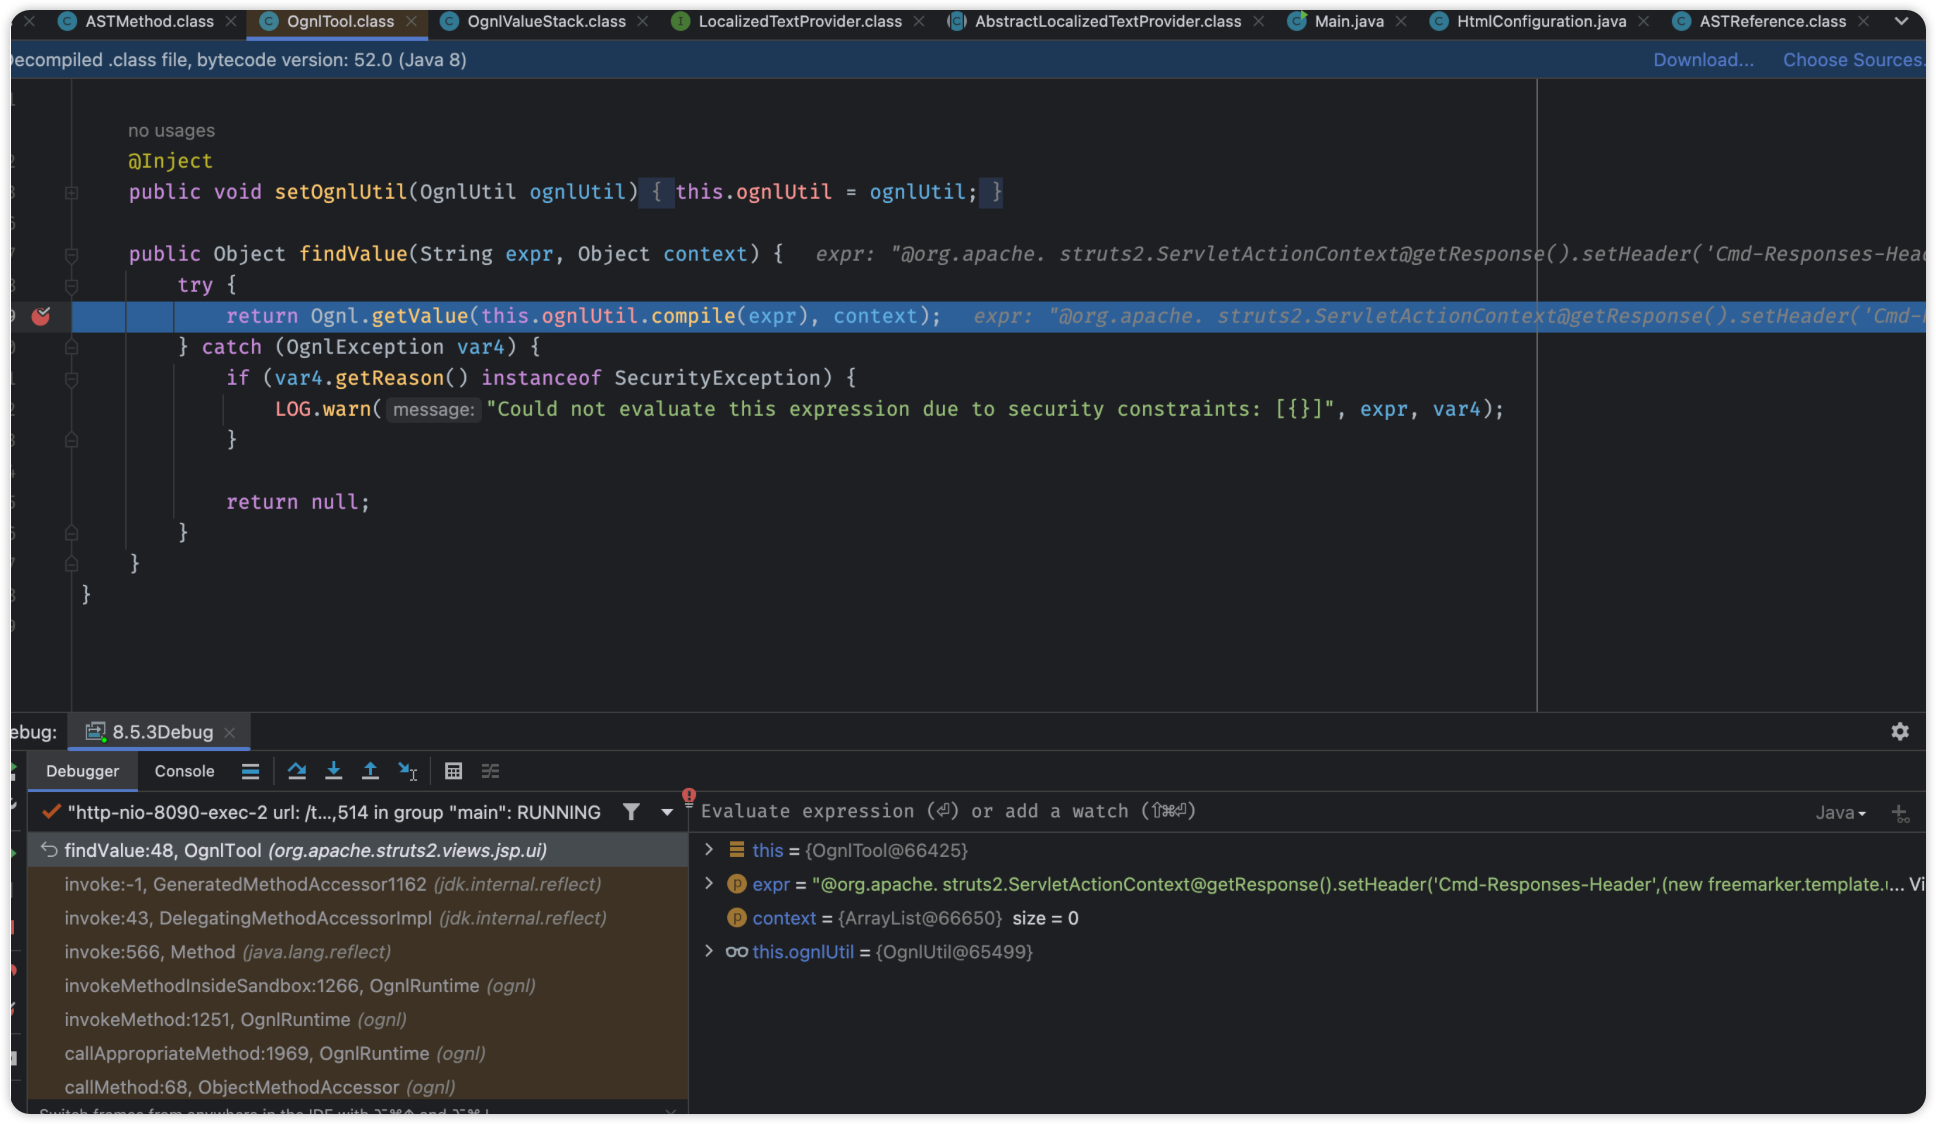The image size is (1936, 1124).
Task: Click the Step Over debugger icon
Action: tap(297, 771)
